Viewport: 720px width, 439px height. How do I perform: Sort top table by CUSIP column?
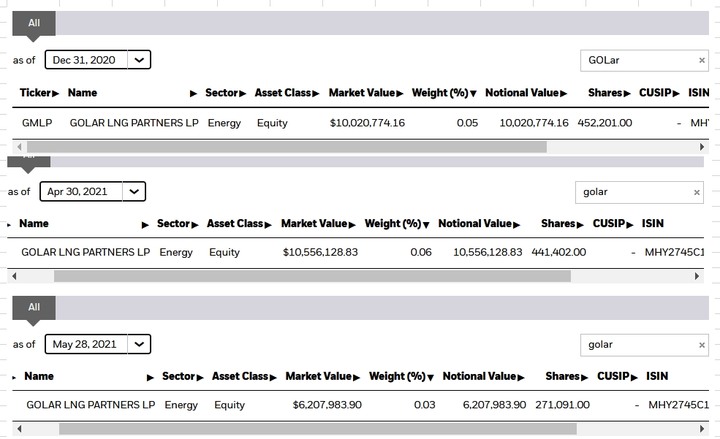coord(659,93)
